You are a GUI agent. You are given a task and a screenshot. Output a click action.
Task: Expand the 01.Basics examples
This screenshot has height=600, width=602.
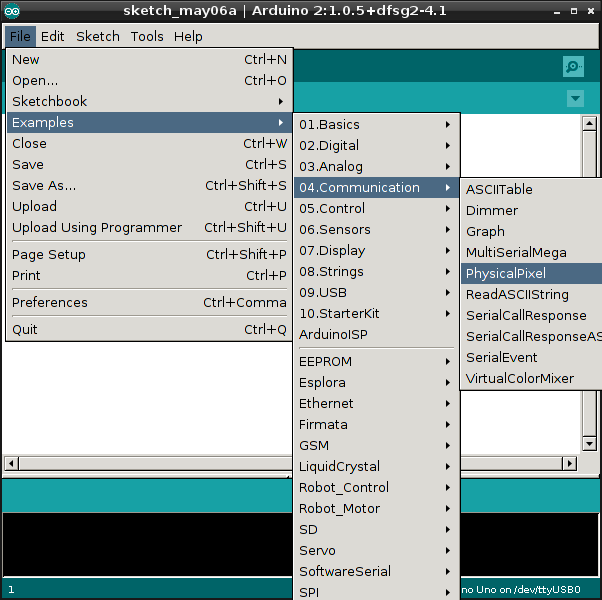pyautogui.click(x=376, y=124)
